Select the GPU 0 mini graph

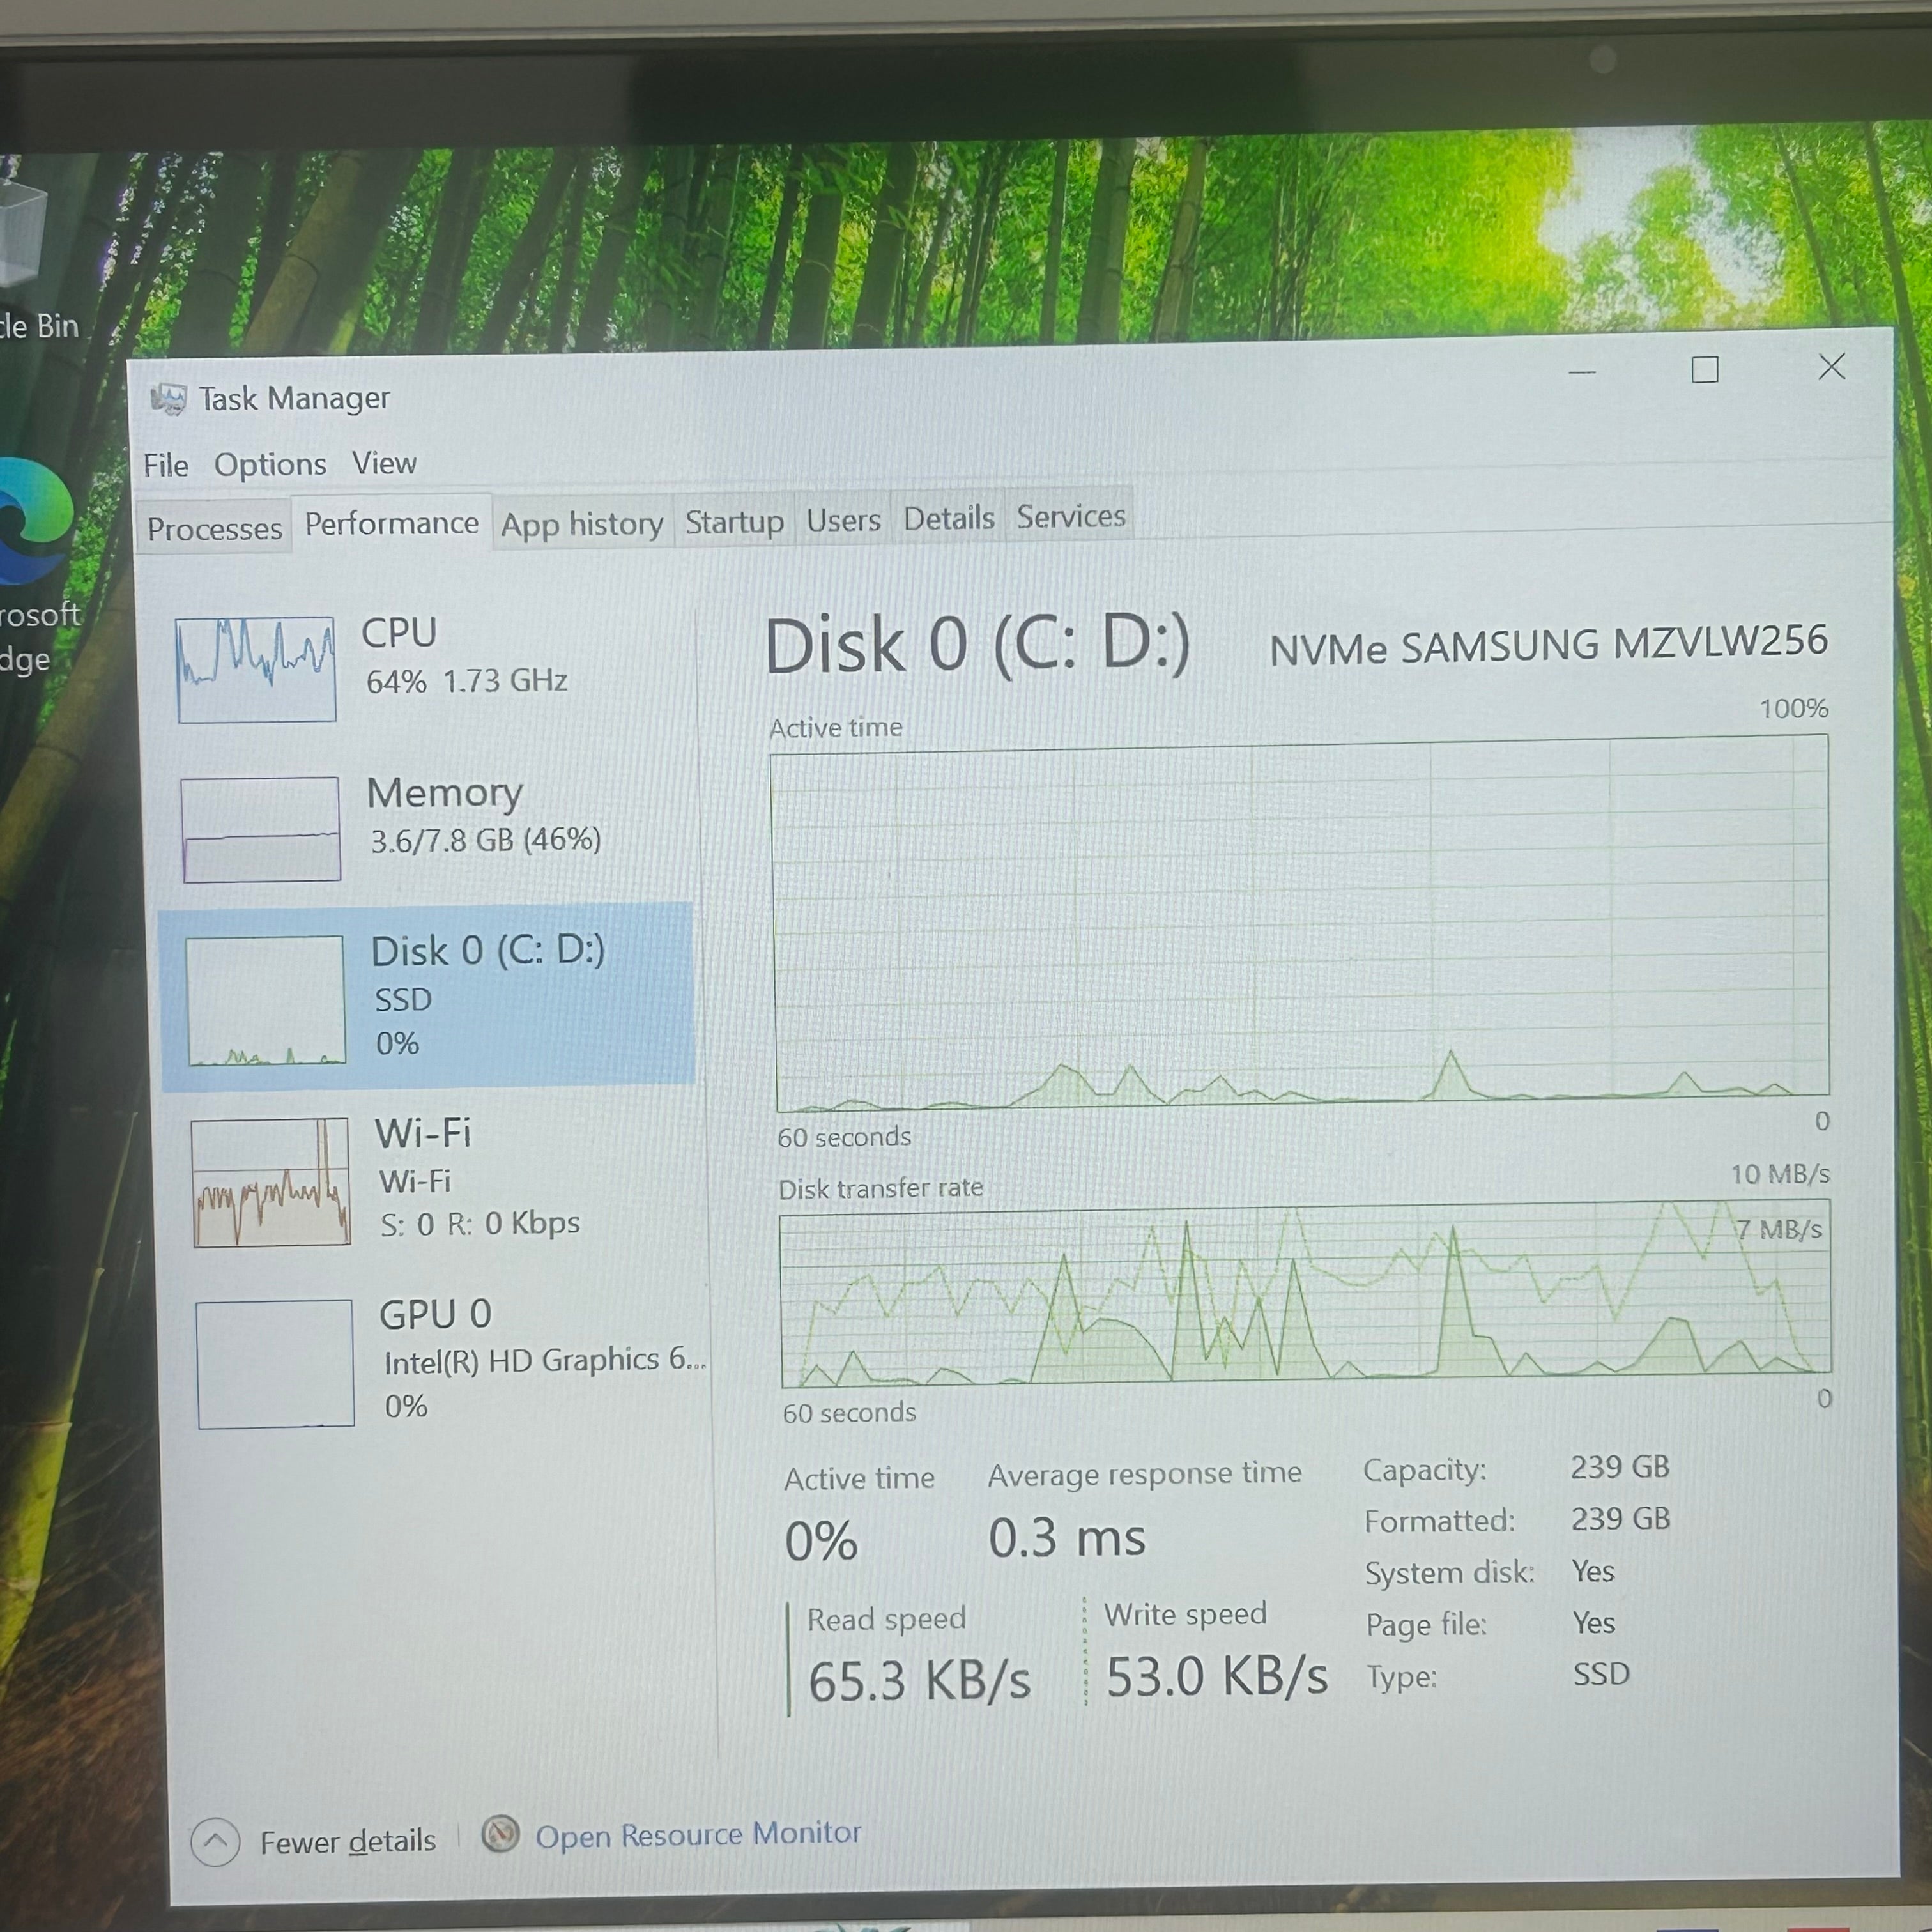pos(275,1364)
